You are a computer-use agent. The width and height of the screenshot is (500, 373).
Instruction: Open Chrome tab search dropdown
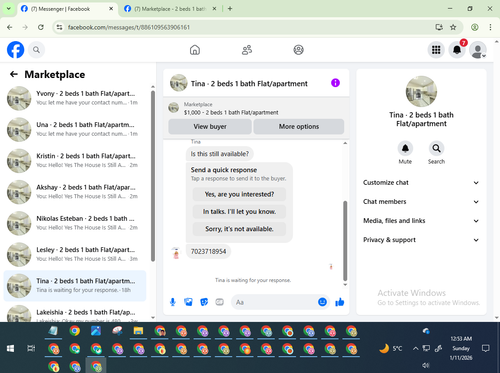(x=9, y=9)
